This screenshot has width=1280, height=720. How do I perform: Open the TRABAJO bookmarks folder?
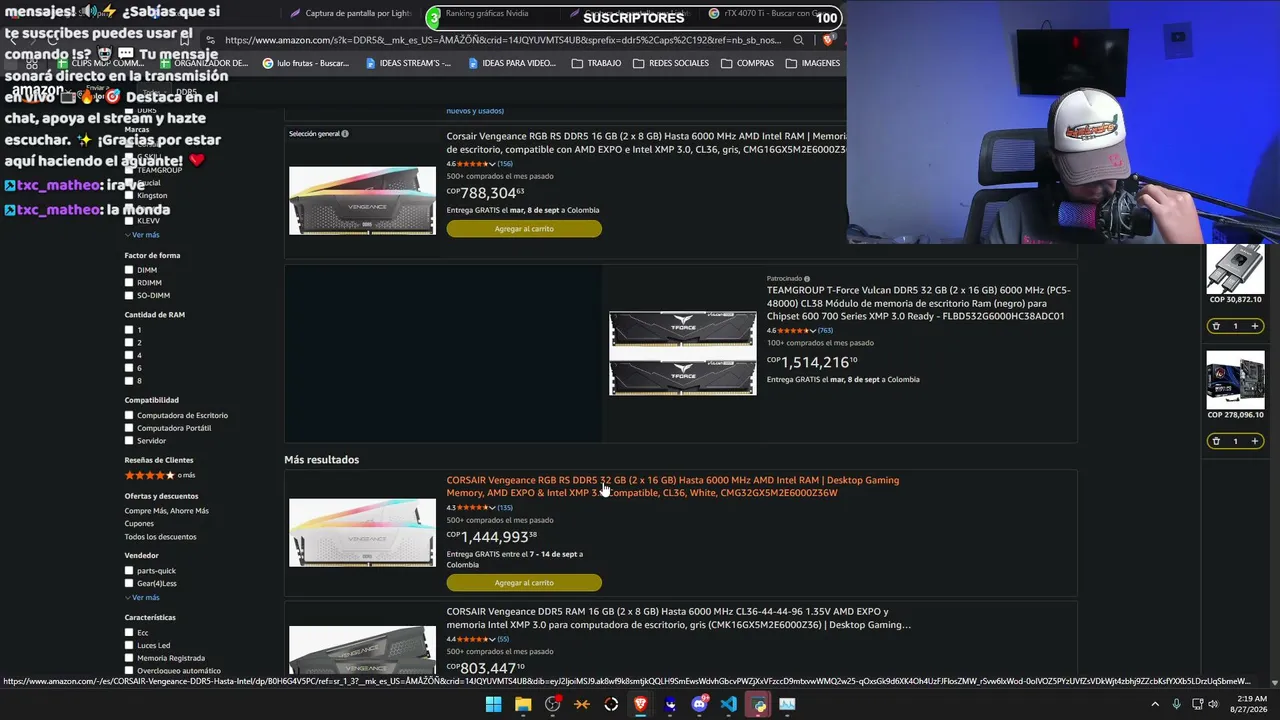click(x=596, y=63)
